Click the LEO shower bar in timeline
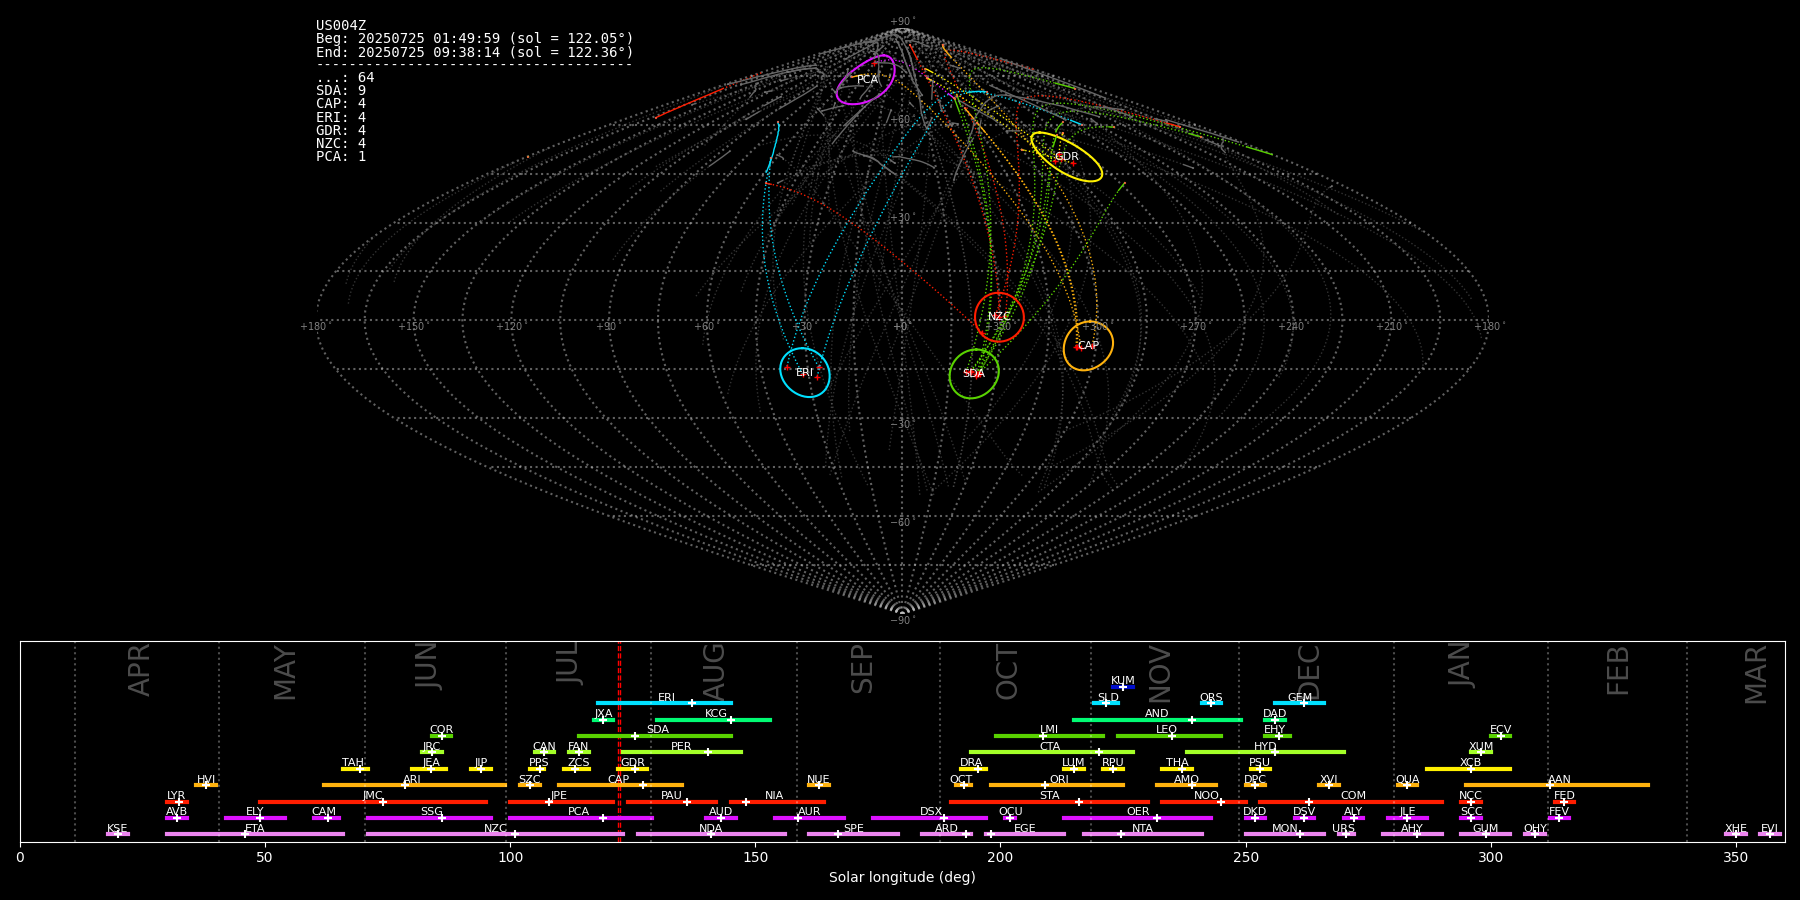1800x900 pixels. pos(1169,736)
